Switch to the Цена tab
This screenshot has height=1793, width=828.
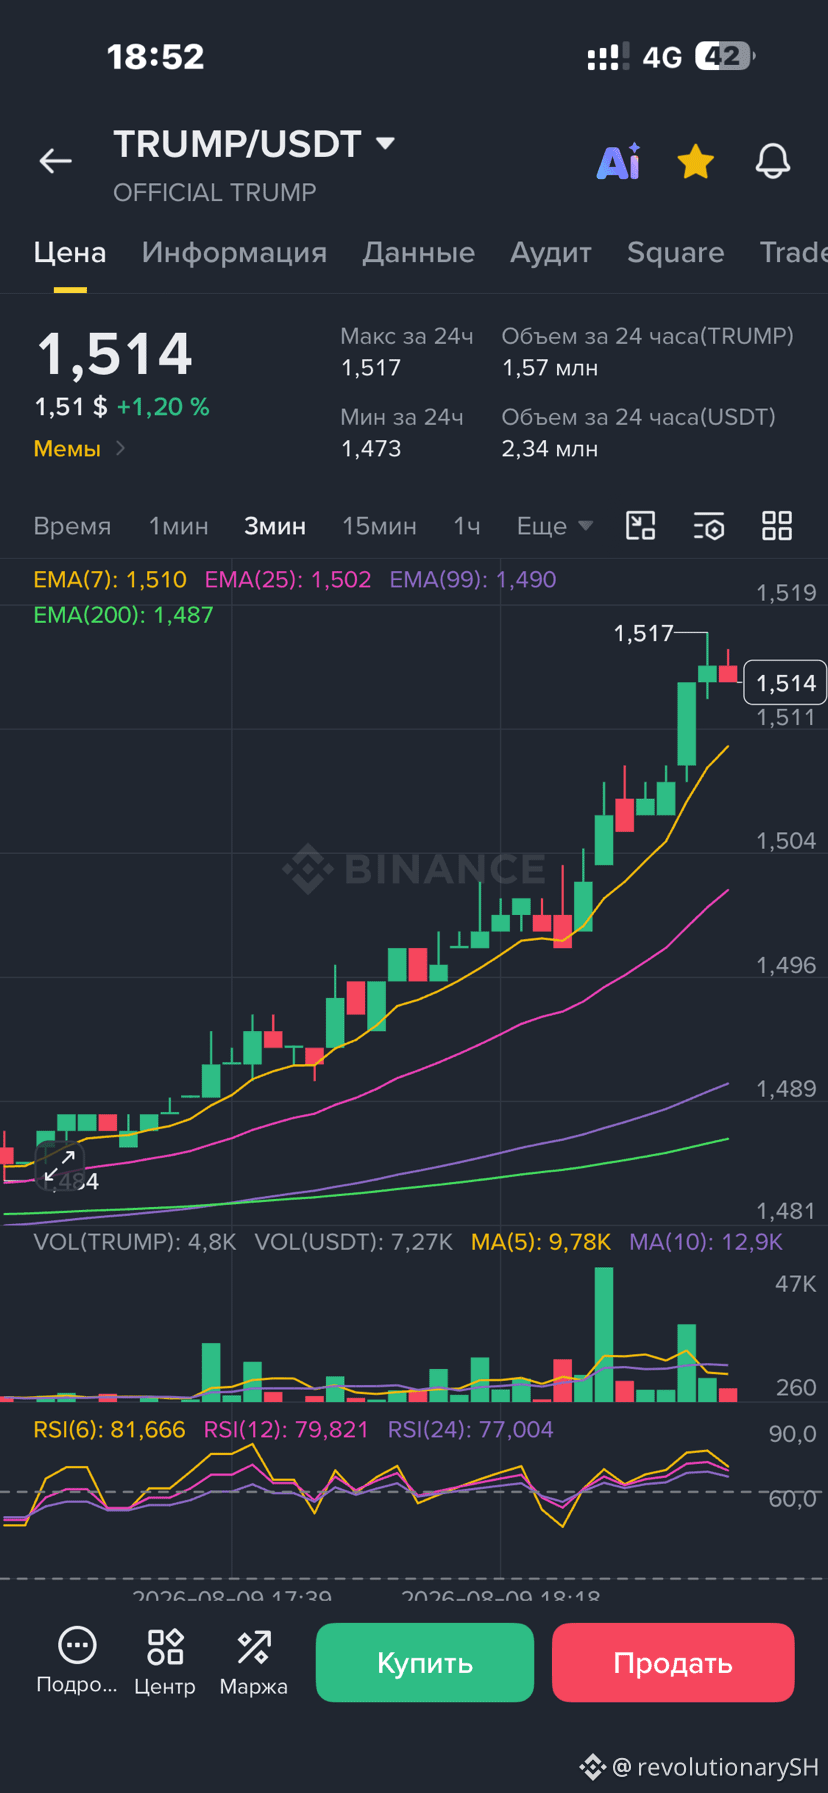click(70, 252)
